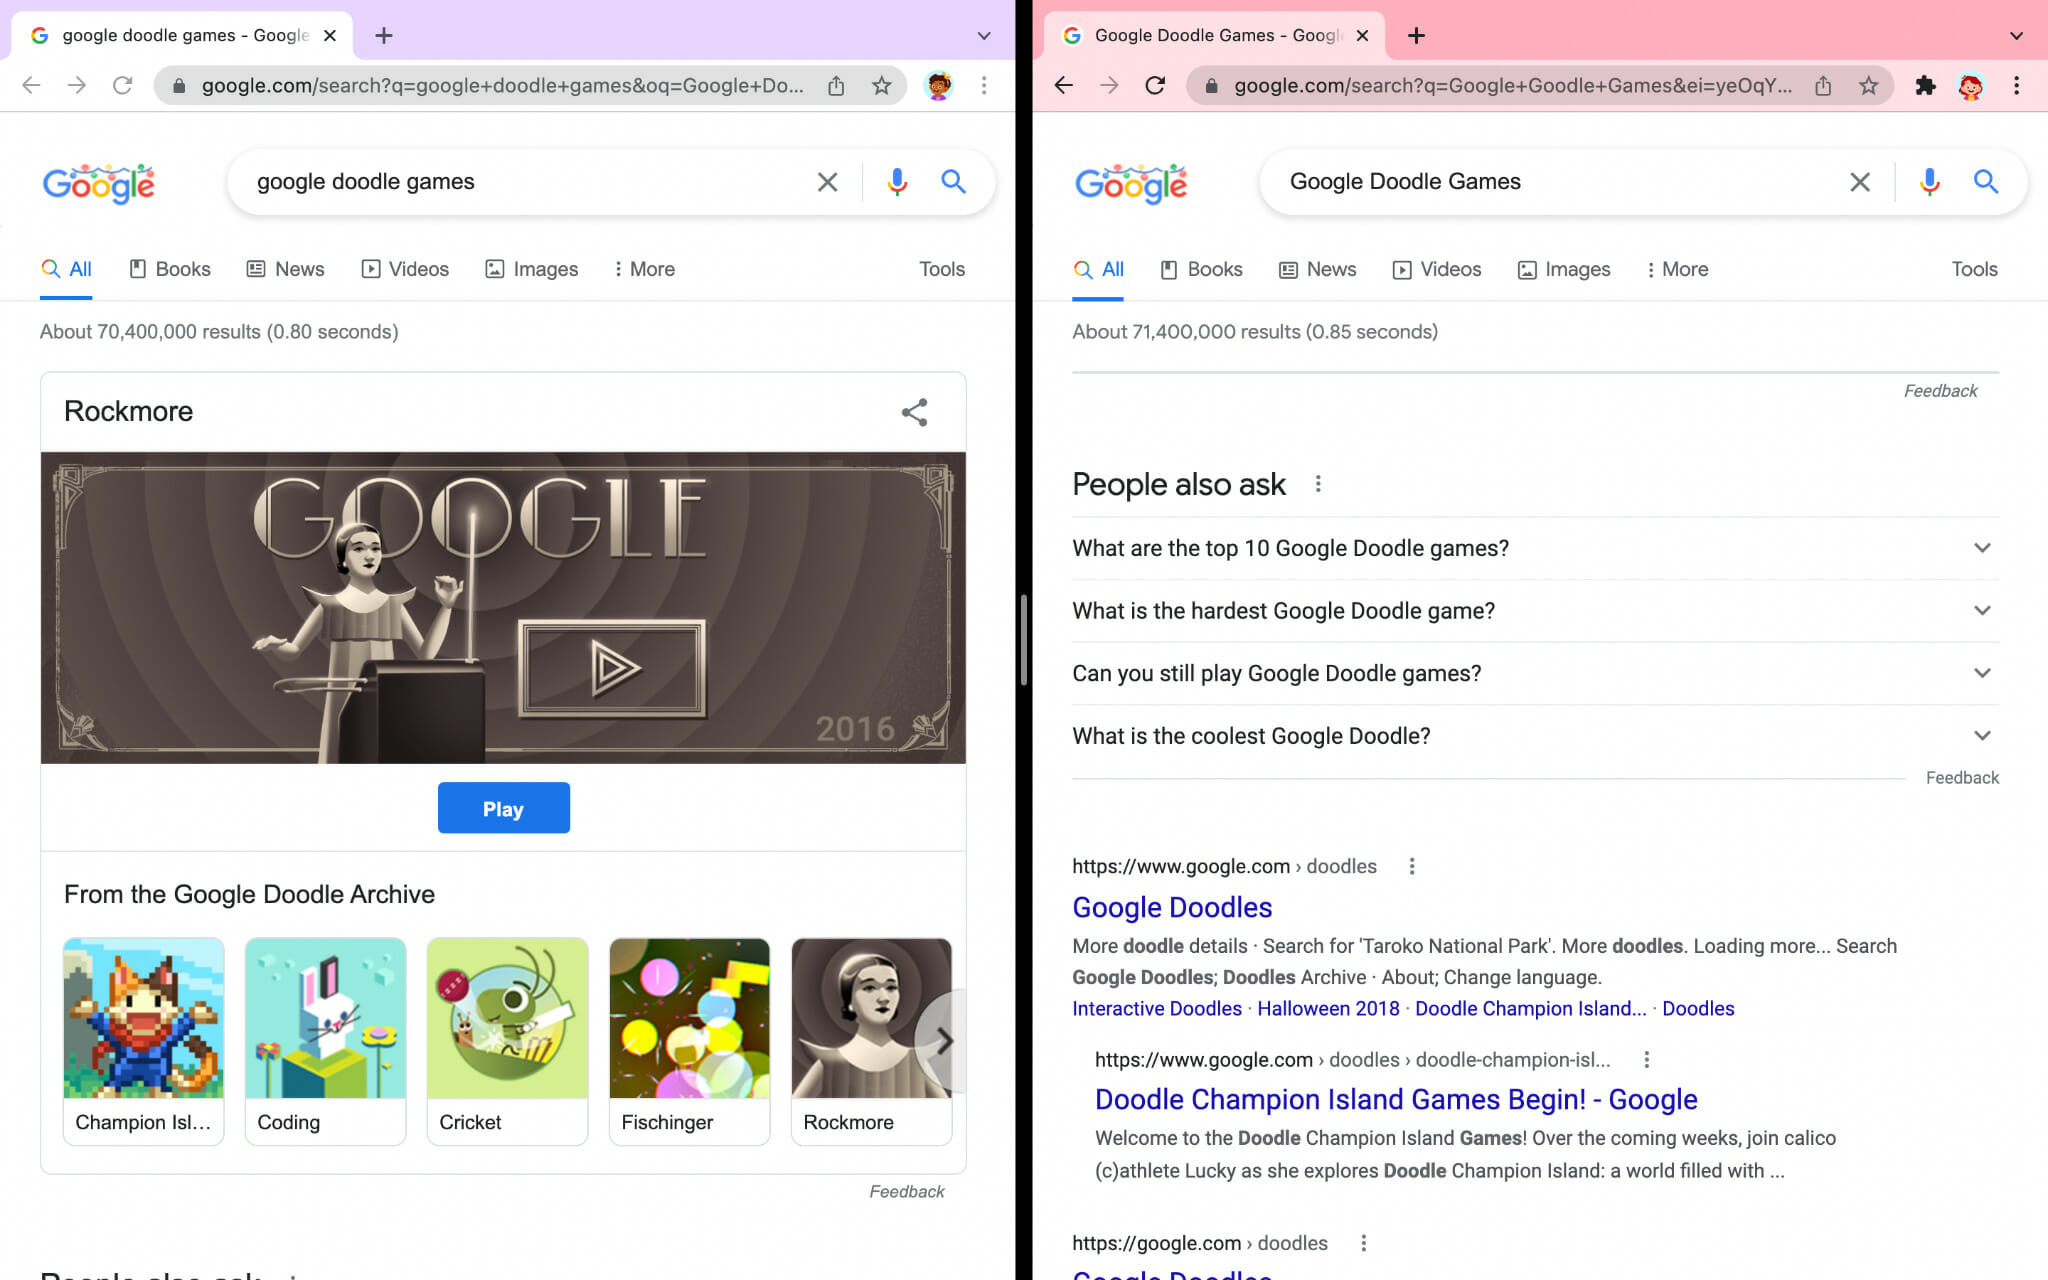Click the Google microphone search icon (right)
The height and width of the screenshot is (1280, 2048).
(1927, 181)
